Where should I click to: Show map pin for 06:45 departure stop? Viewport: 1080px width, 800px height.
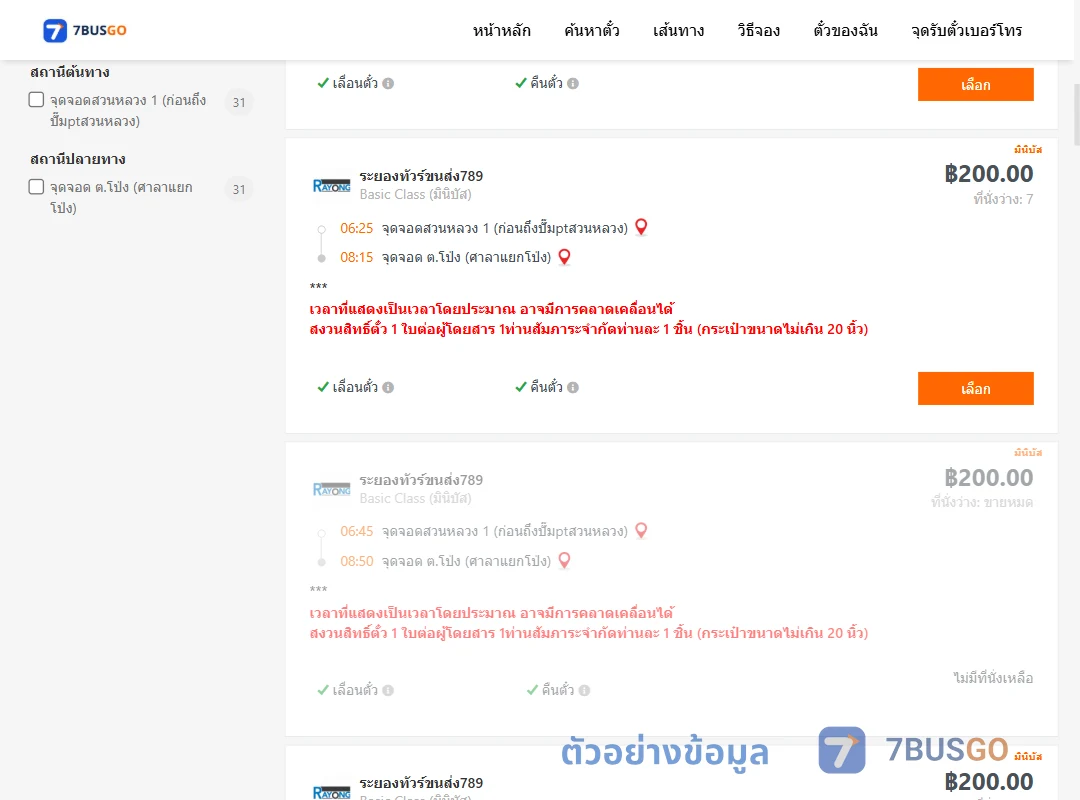click(x=641, y=531)
